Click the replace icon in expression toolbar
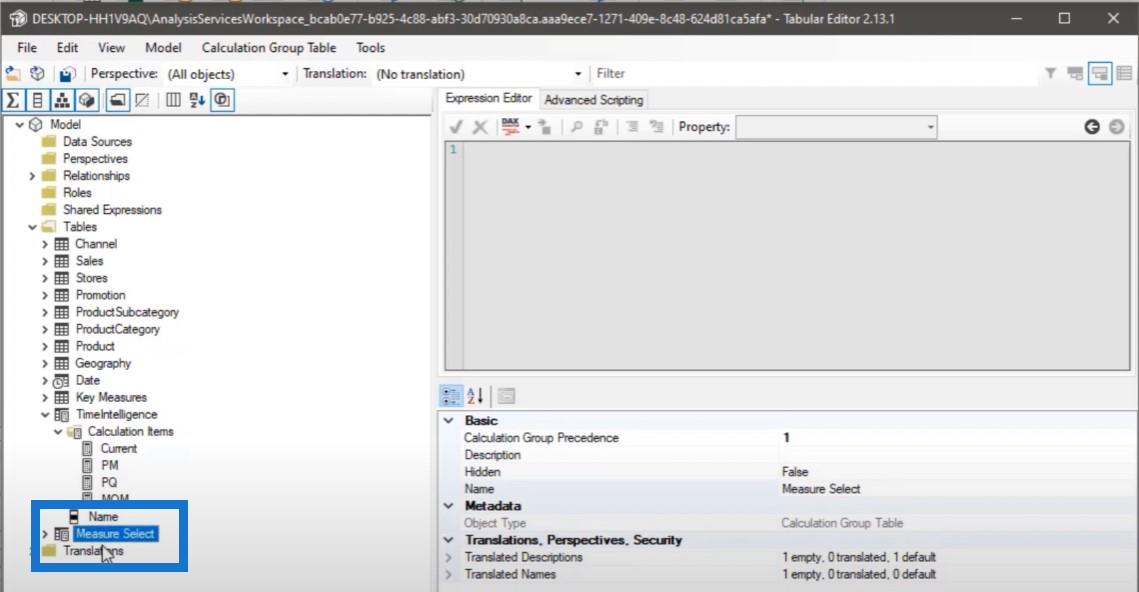Screen dimensions: 1139x592 pyautogui.click(x=601, y=127)
